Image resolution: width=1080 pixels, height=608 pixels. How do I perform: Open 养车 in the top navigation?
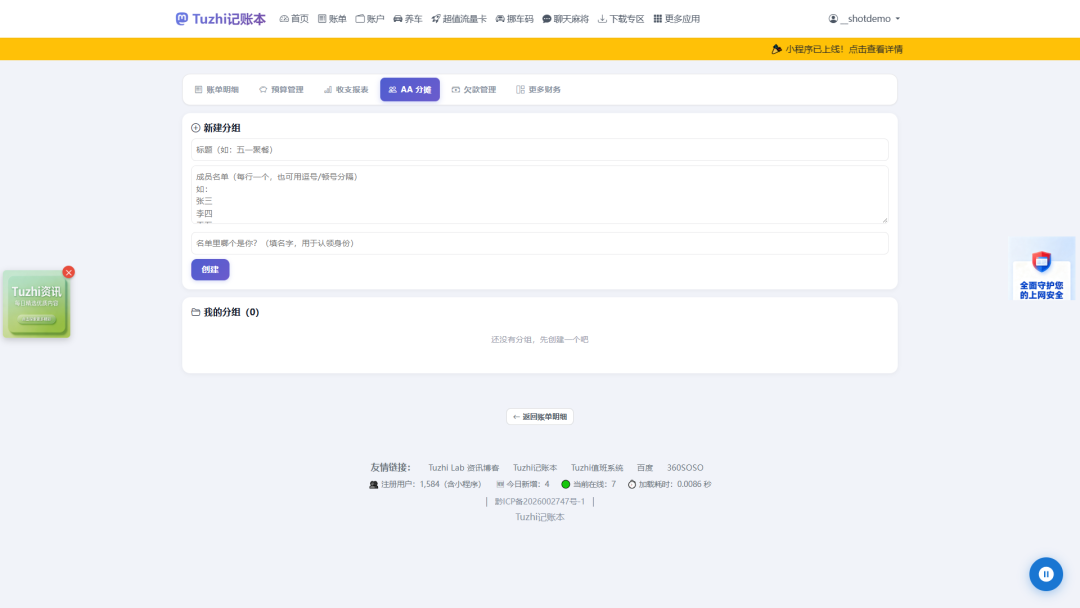[x=408, y=19]
